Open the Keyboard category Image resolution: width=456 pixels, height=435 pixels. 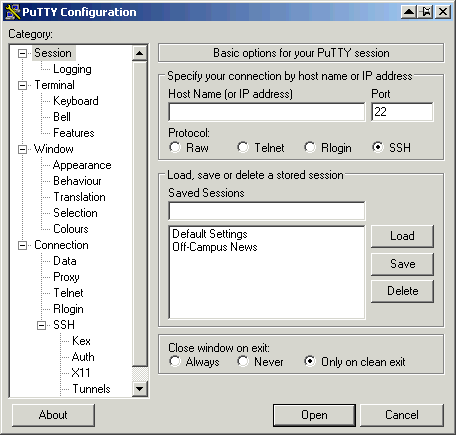[76, 101]
